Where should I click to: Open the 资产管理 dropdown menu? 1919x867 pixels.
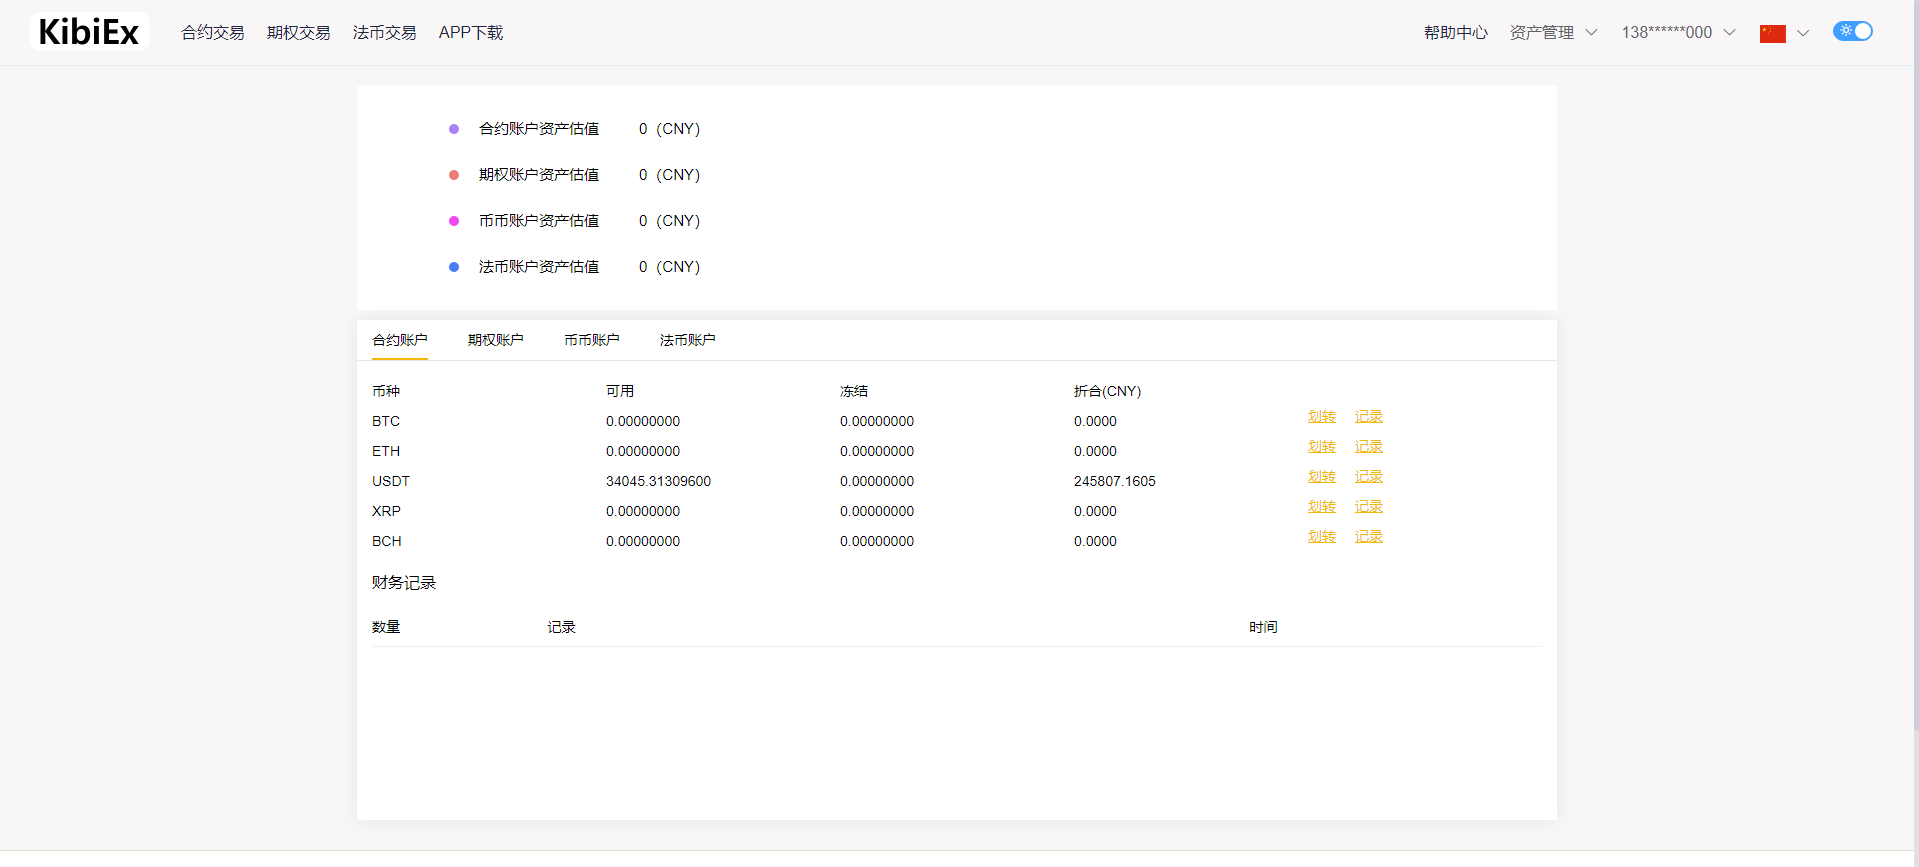1553,33
